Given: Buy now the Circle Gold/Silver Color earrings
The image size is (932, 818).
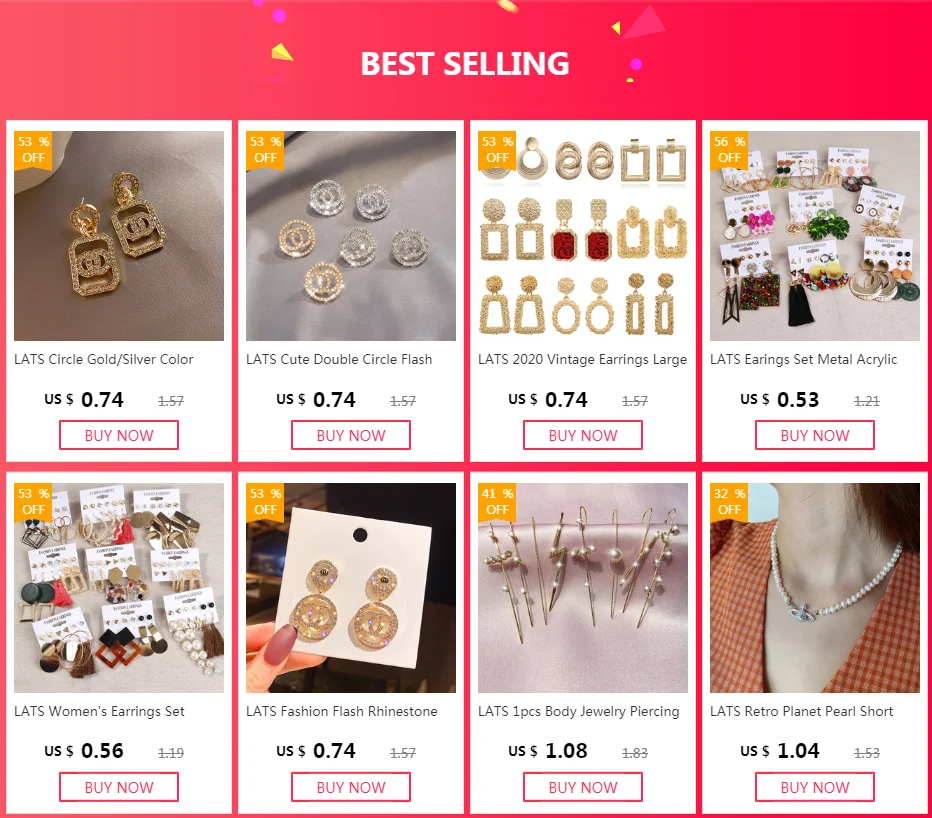Looking at the screenshot, I should (119, 435).
